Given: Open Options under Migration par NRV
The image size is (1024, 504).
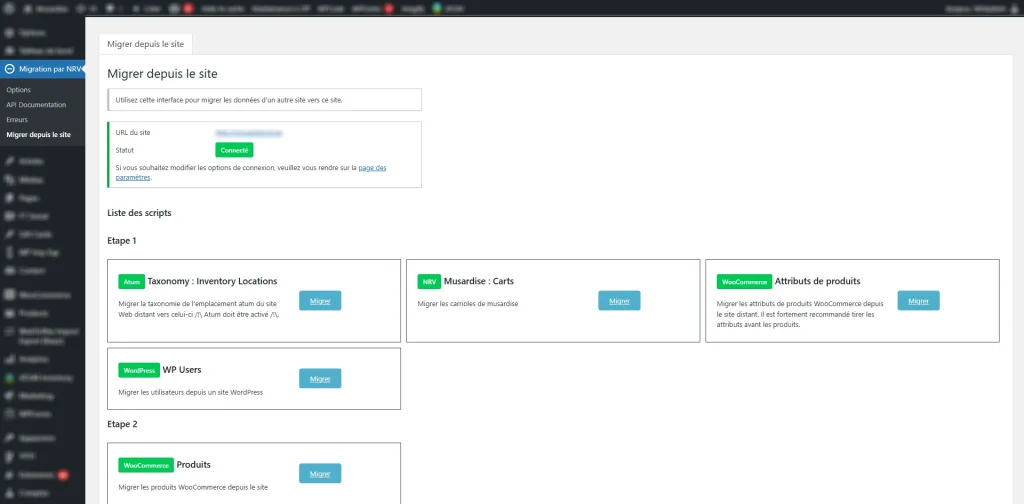Looking at the screenshot, I should click(18, 90).
